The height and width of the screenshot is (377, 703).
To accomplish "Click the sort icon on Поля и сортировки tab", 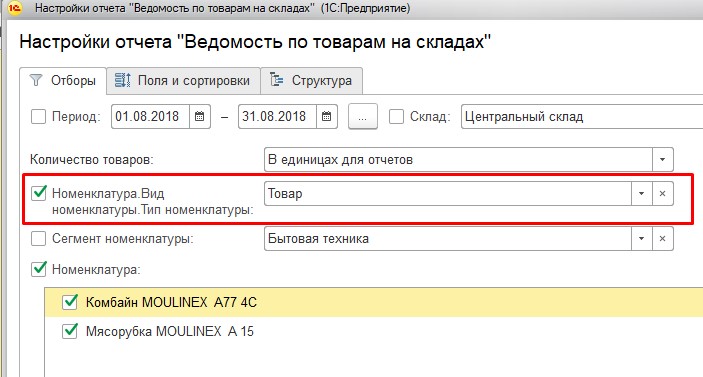I will tap(122, 80).
